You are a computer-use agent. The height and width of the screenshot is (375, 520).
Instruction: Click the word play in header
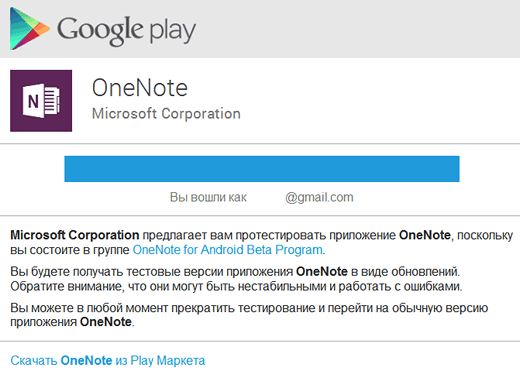[x=172, y=31]
